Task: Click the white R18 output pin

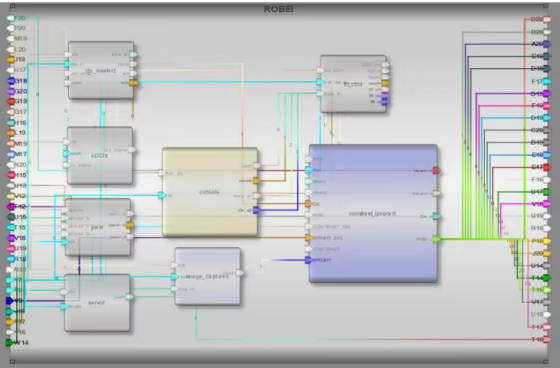Action: (547, 228)
